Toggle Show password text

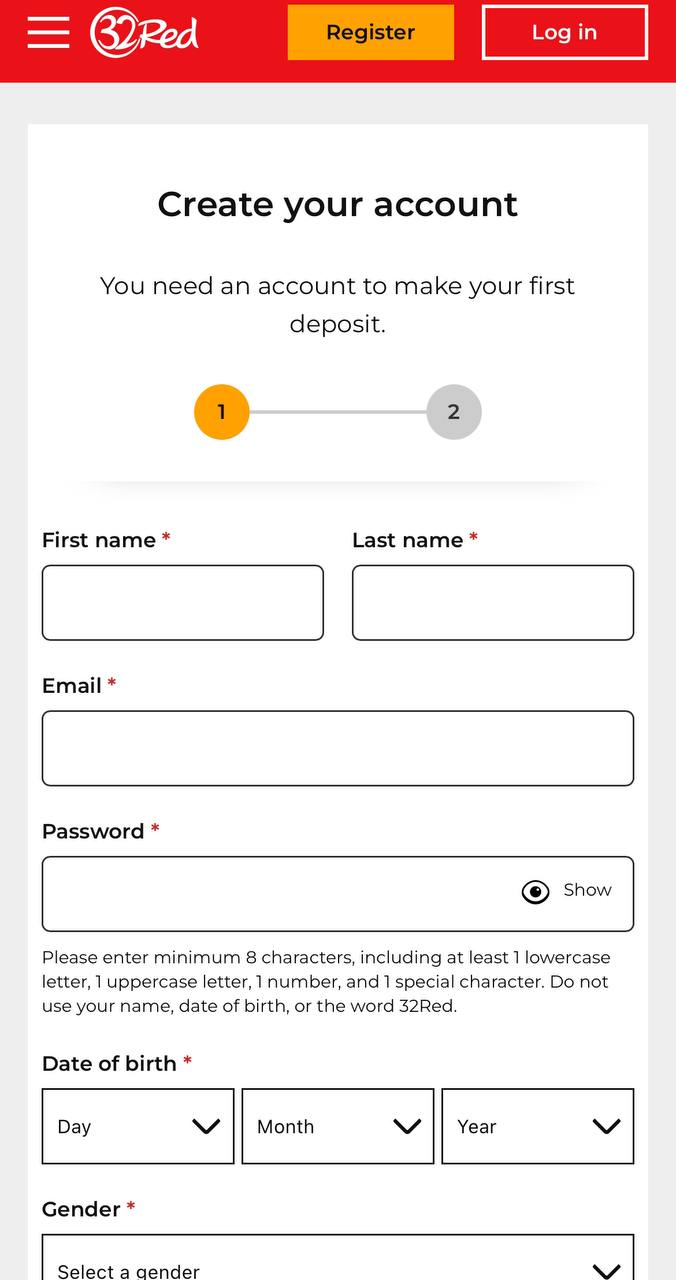click(587, 890)
